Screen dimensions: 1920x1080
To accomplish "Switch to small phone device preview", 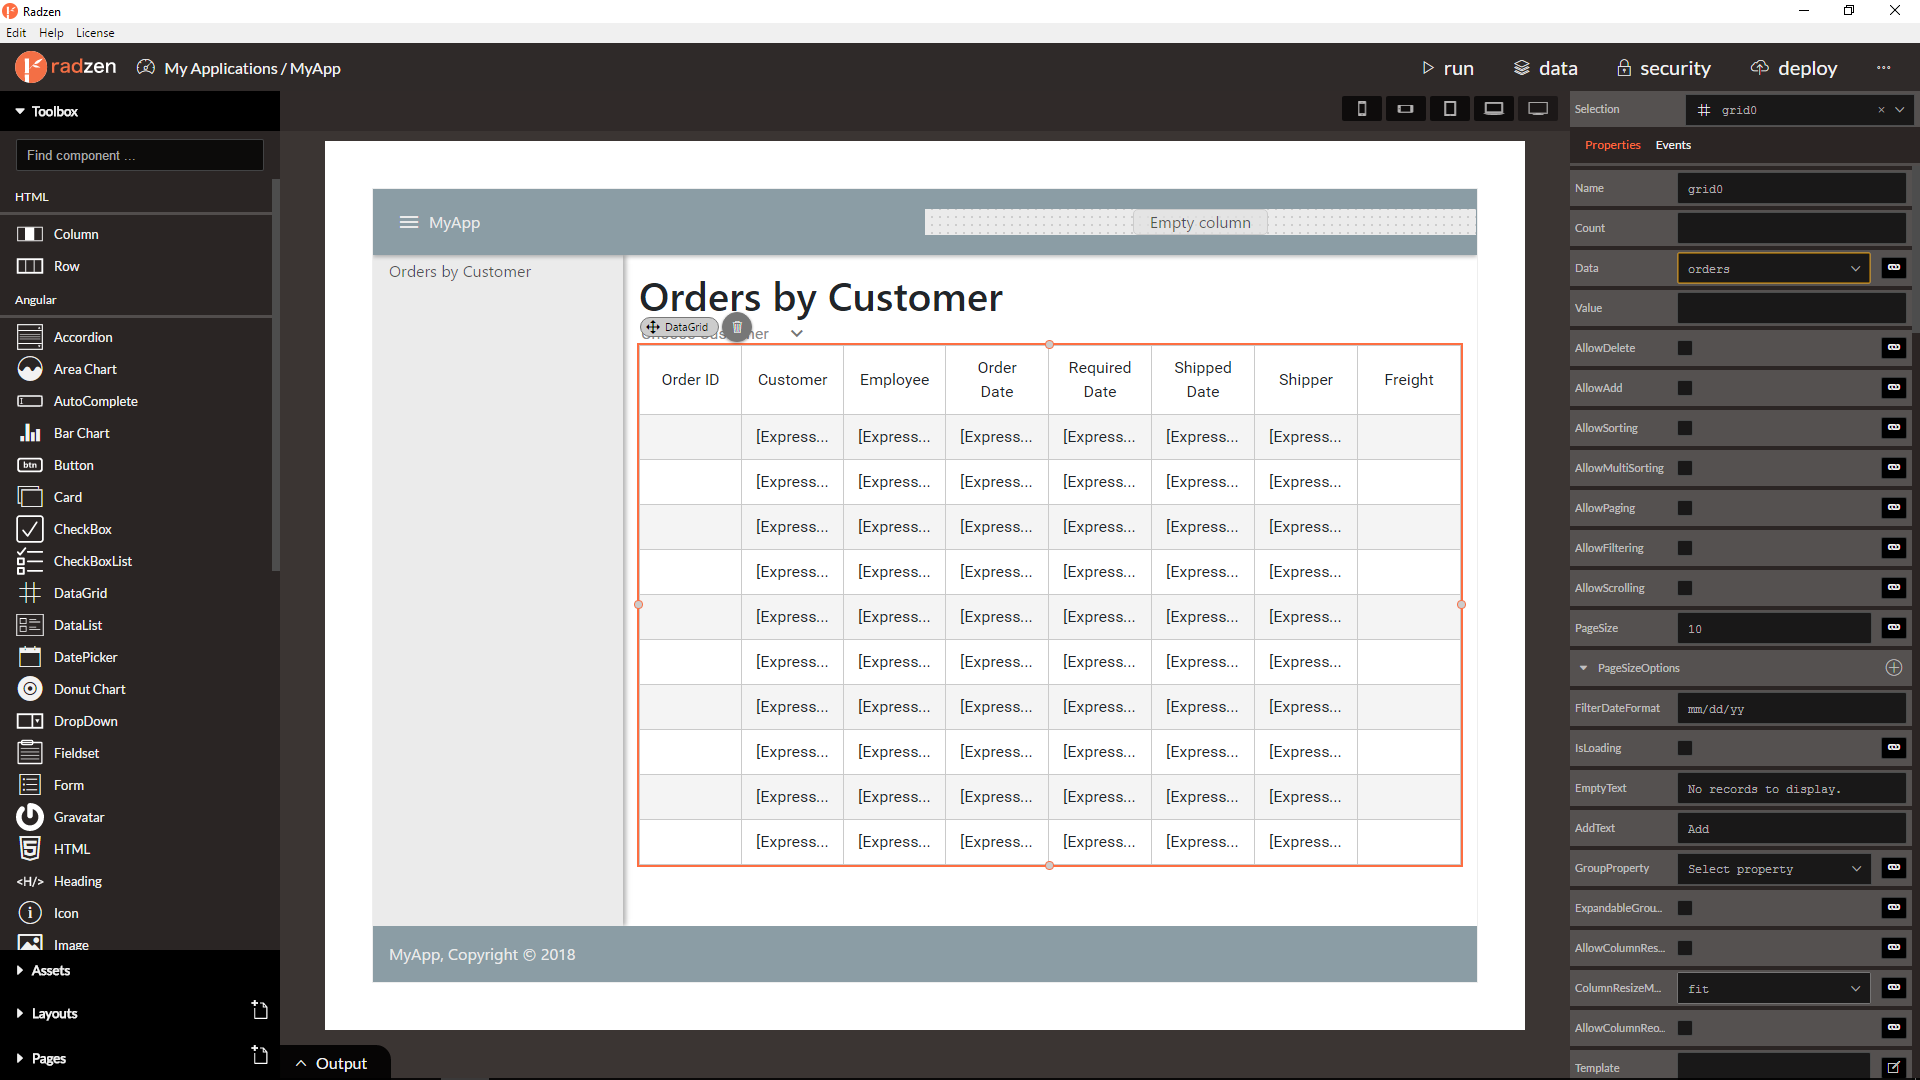I will [x=1361, y=109].
